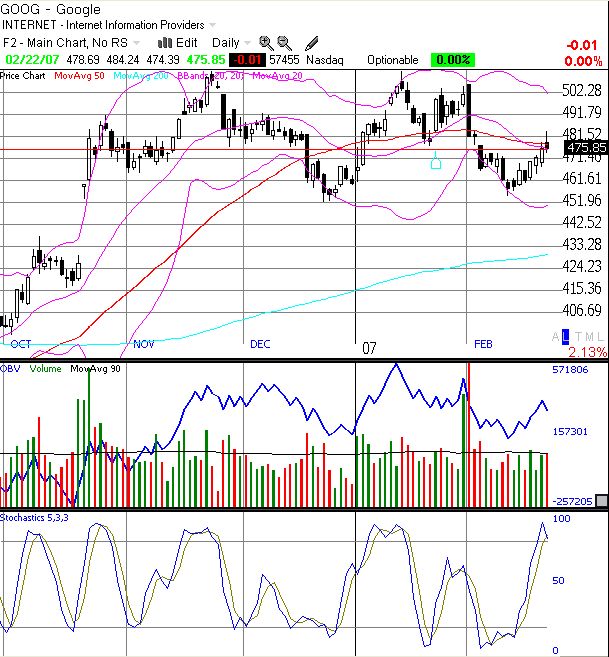Click the zoom in magnifier icon
The height and width of the screenshot is (657, 609).
pos(266,42)
